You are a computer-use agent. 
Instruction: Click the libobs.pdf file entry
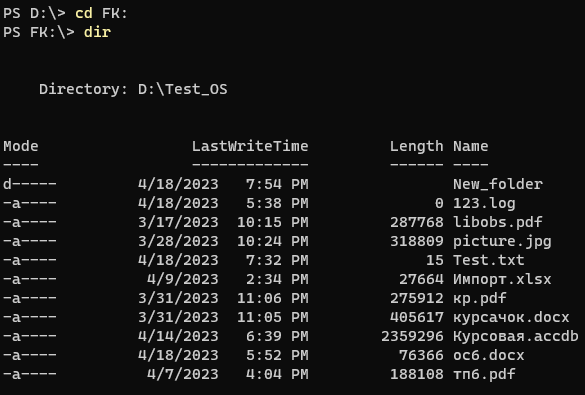[x=498, y=222]
